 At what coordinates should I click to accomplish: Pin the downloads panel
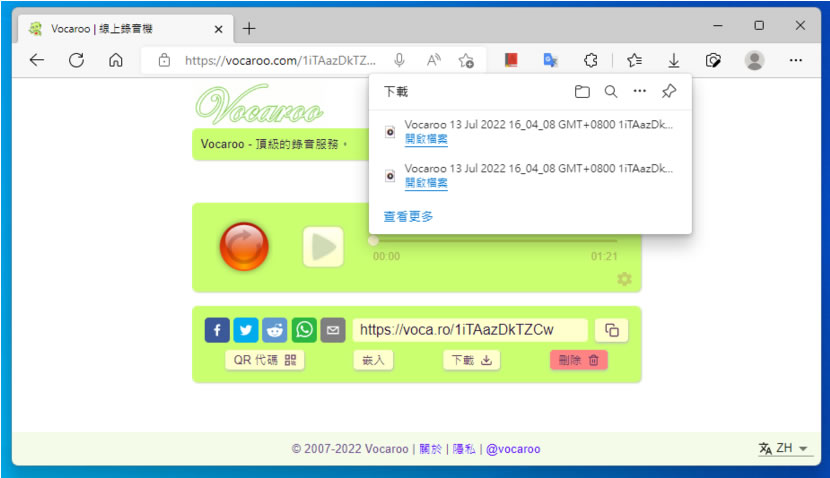[x=669, y=91]
